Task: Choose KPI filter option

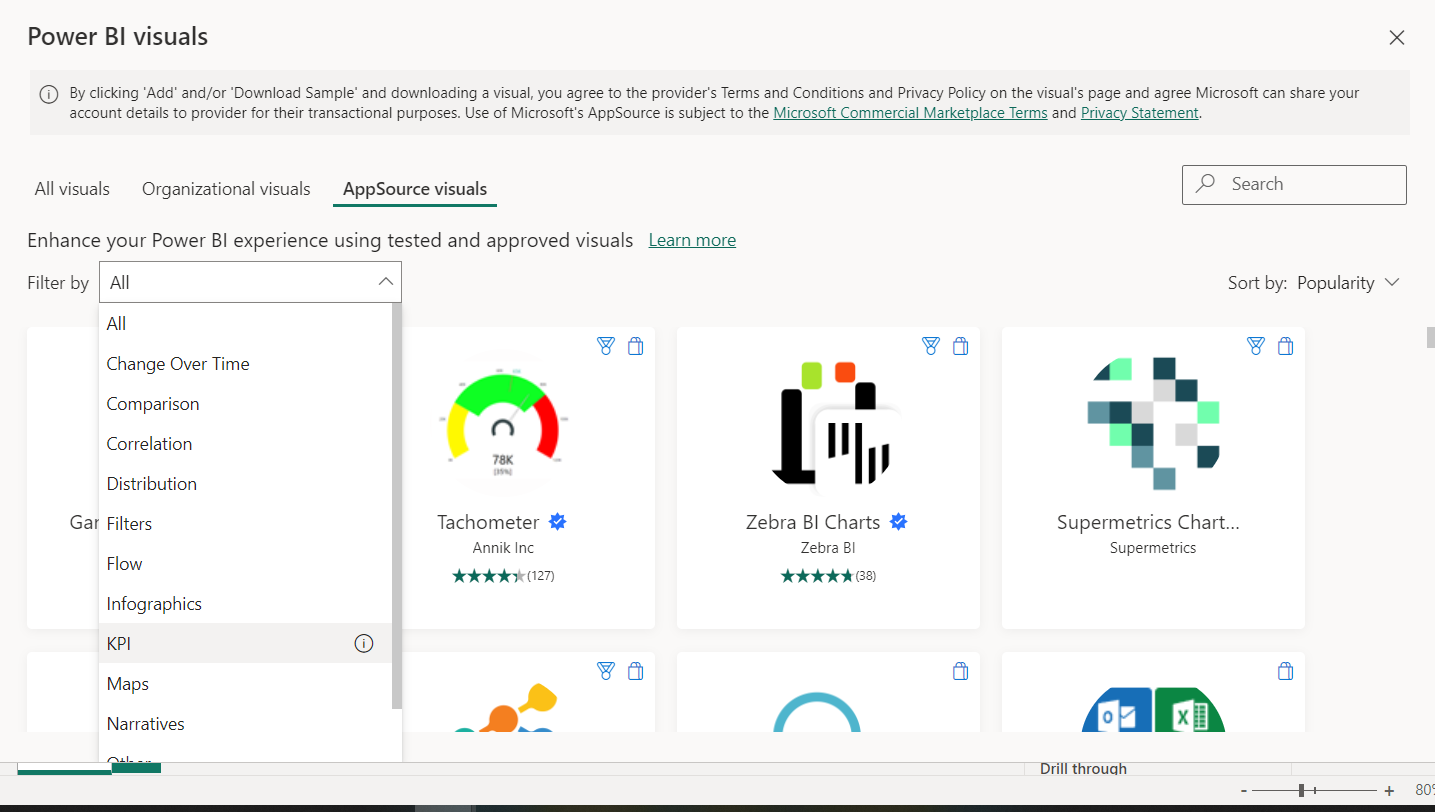Action: coord(245,643)
